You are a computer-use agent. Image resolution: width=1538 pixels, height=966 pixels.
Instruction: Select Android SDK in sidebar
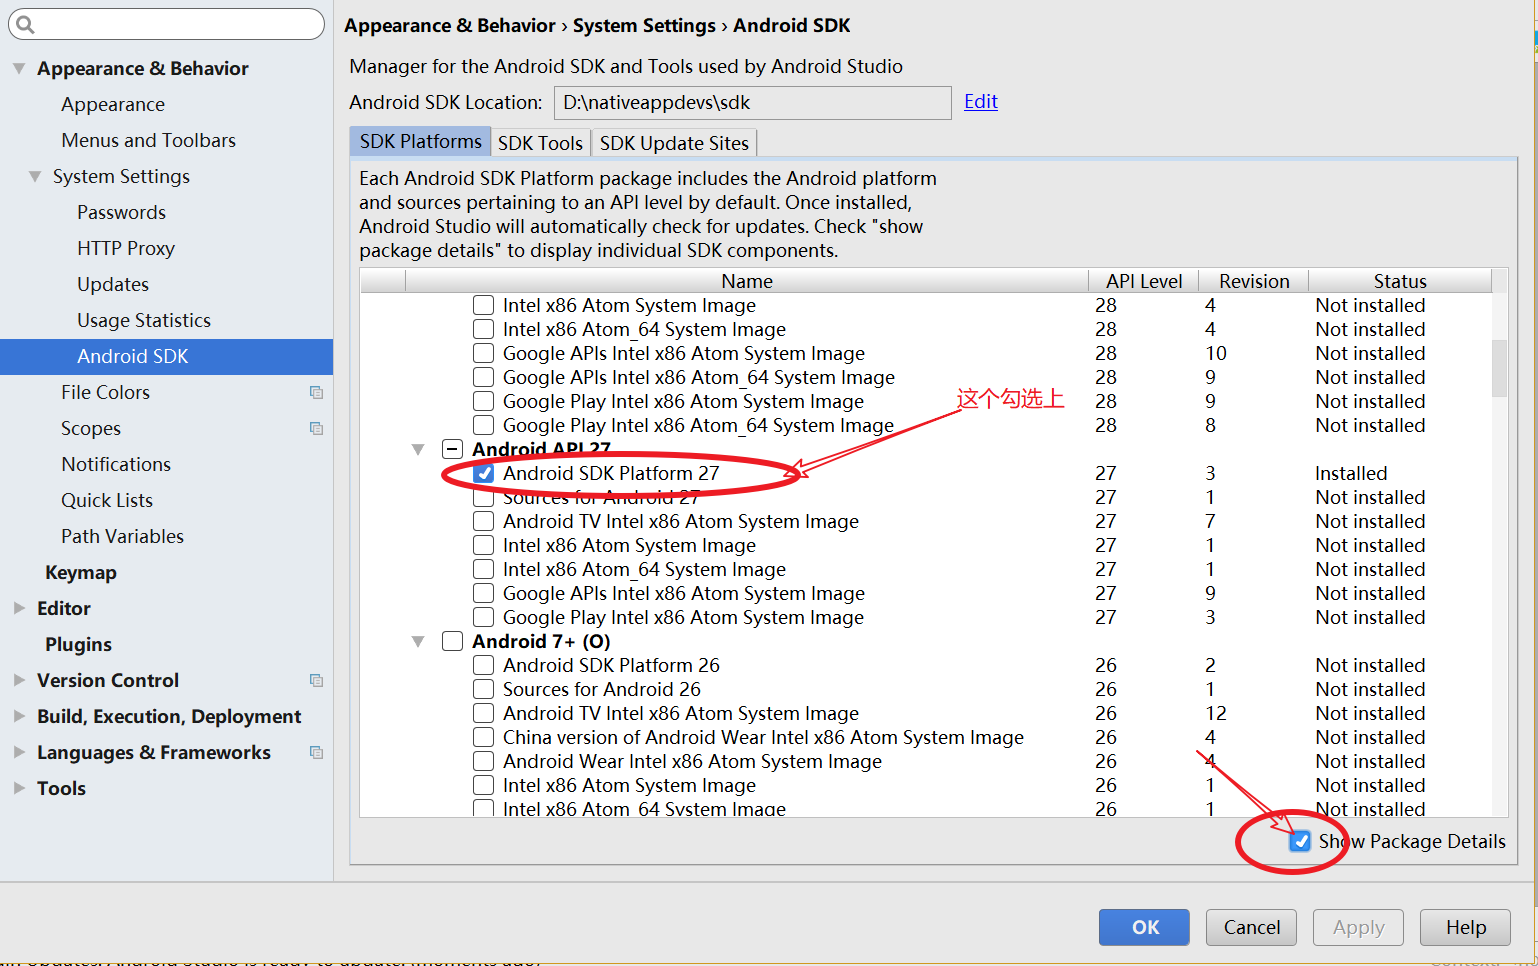point(166,357)
